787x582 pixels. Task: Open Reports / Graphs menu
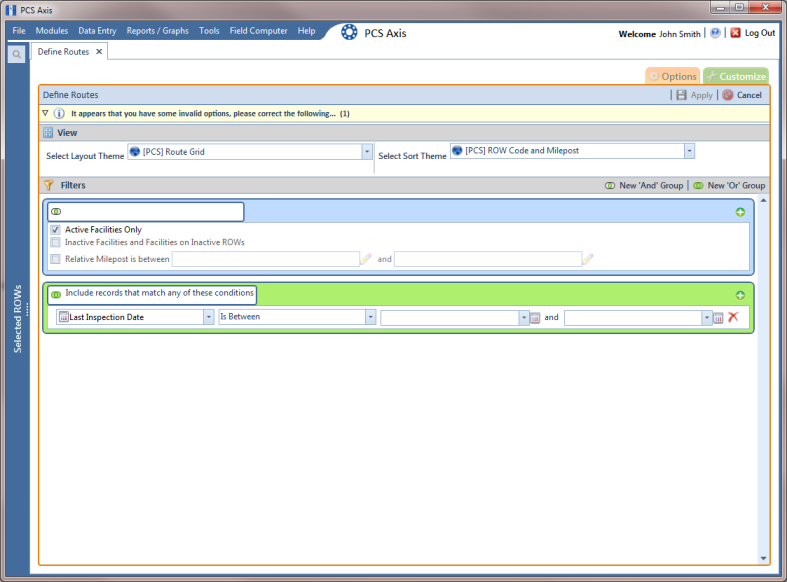pyautogui.click(x=158, y=31)
